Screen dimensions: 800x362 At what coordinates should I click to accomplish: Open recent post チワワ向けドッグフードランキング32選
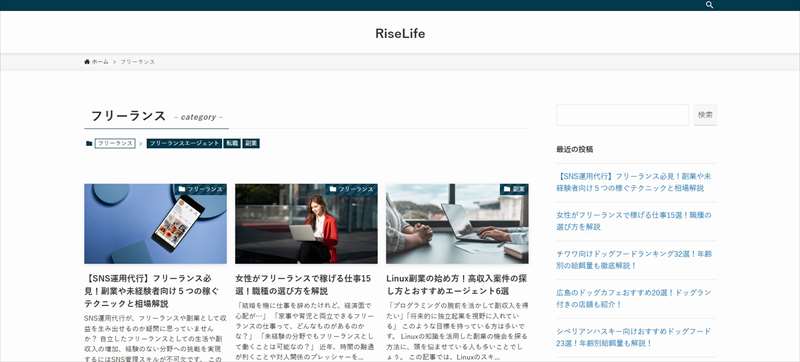click(x=633, y=260)
